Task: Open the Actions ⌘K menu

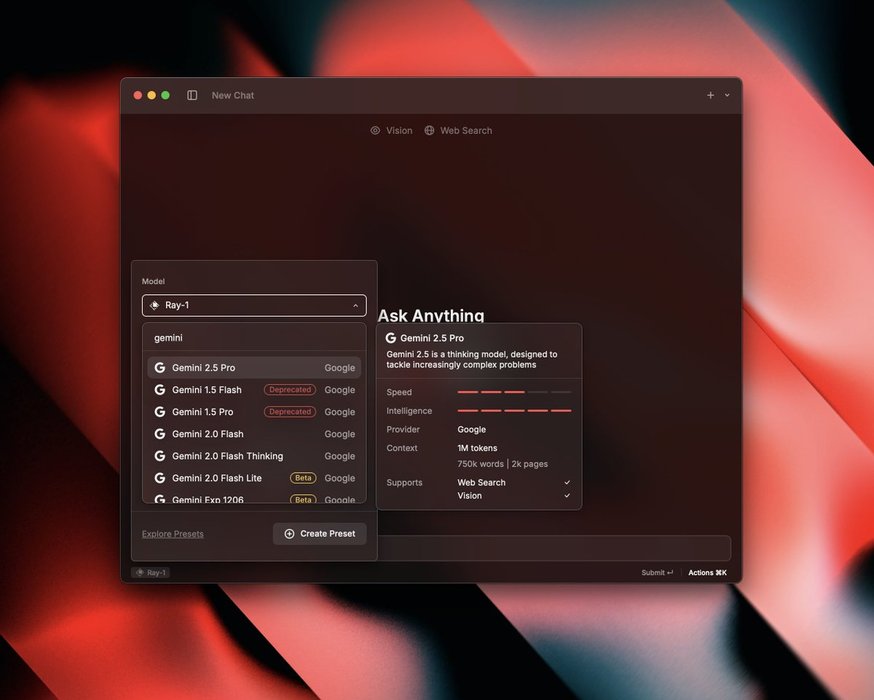Action: tap(707, 572)
